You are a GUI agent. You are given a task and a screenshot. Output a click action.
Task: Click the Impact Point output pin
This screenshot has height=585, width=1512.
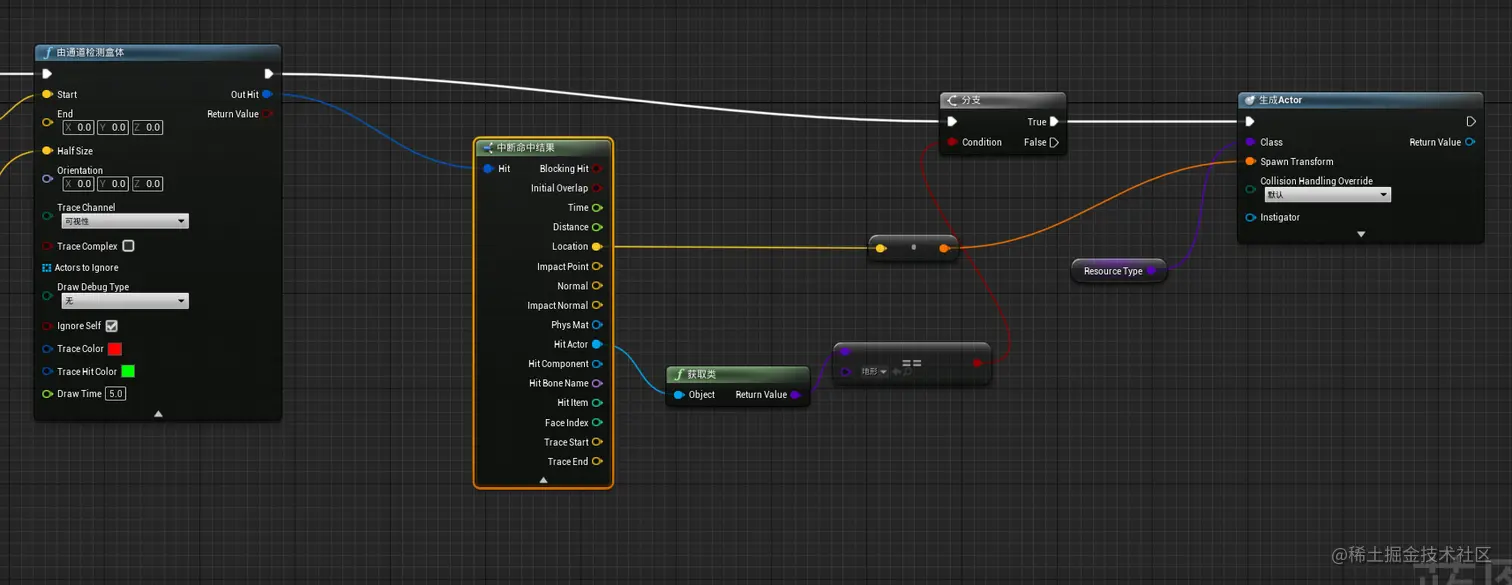pyautogui.click(x=597, y=267)
